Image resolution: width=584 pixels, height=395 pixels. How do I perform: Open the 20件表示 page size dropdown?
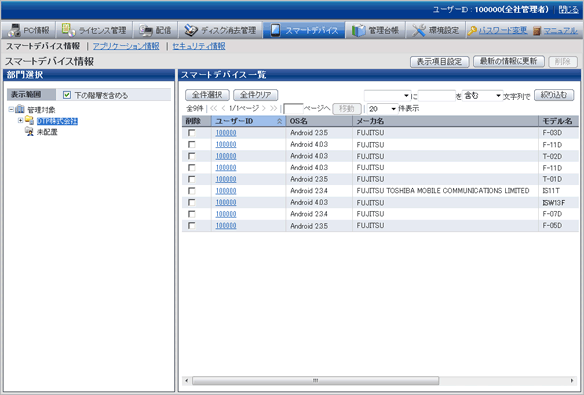(x=382, y=109)
